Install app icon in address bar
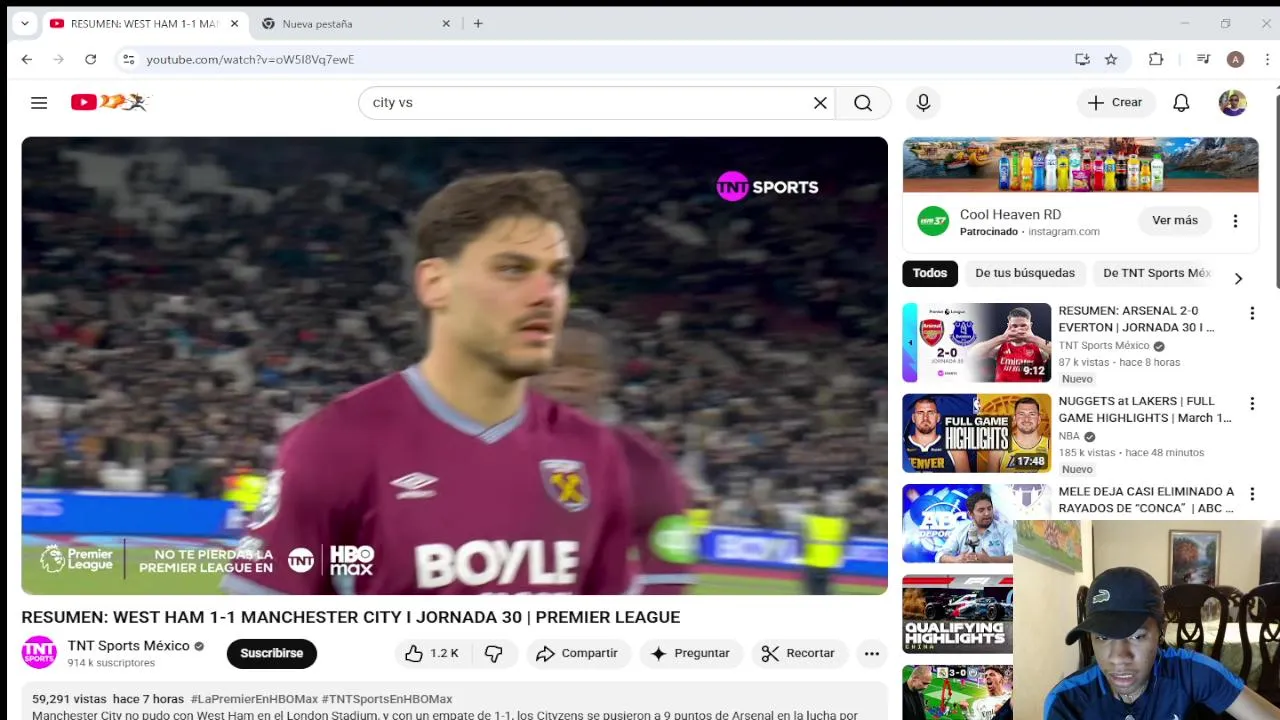1280x720 pixels. 1082,59
